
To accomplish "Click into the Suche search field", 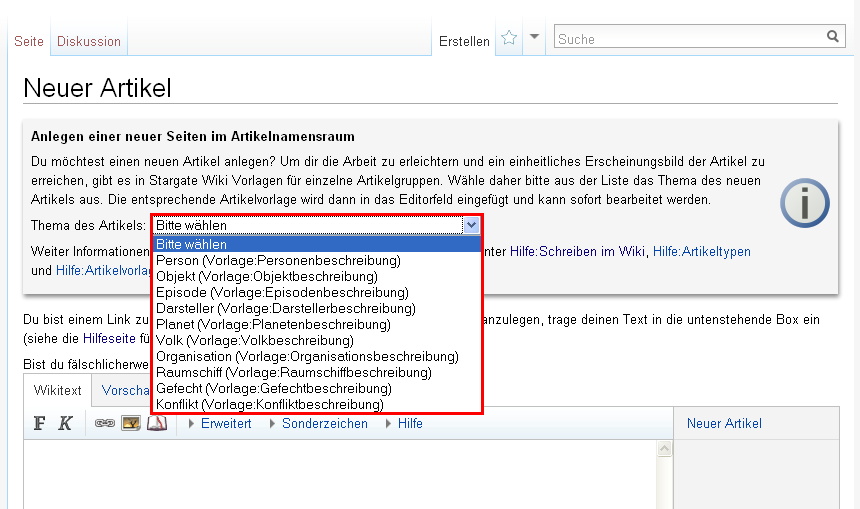I will pyautogui.click(x=688, y=38).
